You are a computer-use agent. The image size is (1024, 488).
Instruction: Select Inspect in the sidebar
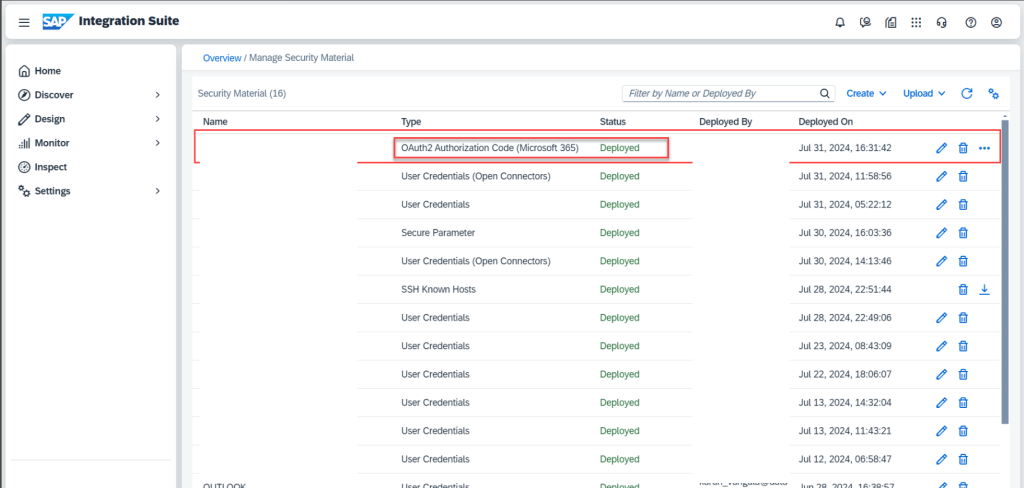click(50, 167)
